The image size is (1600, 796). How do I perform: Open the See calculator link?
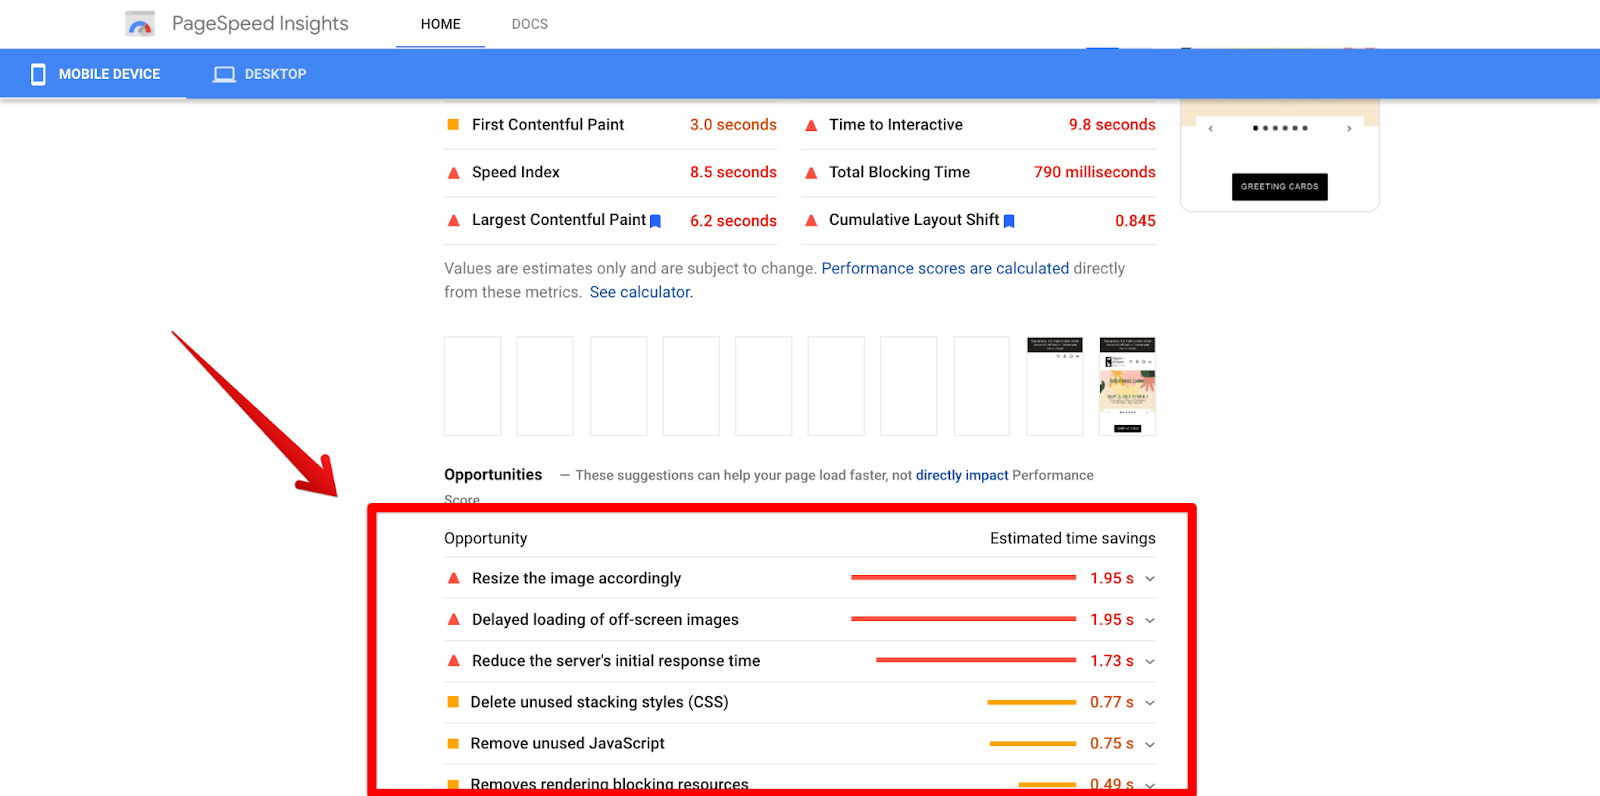[x=641, y=292]
